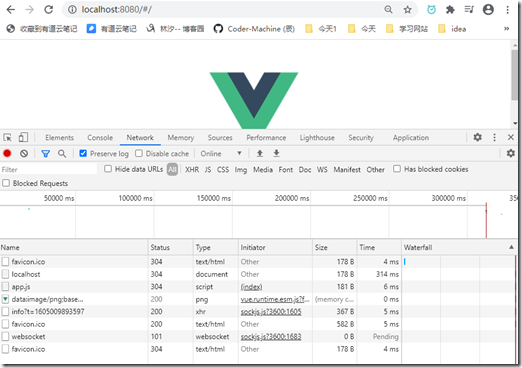Screen dimensions: 522x368
Task: Close the DevTools panel
Action: coord(510,137)
